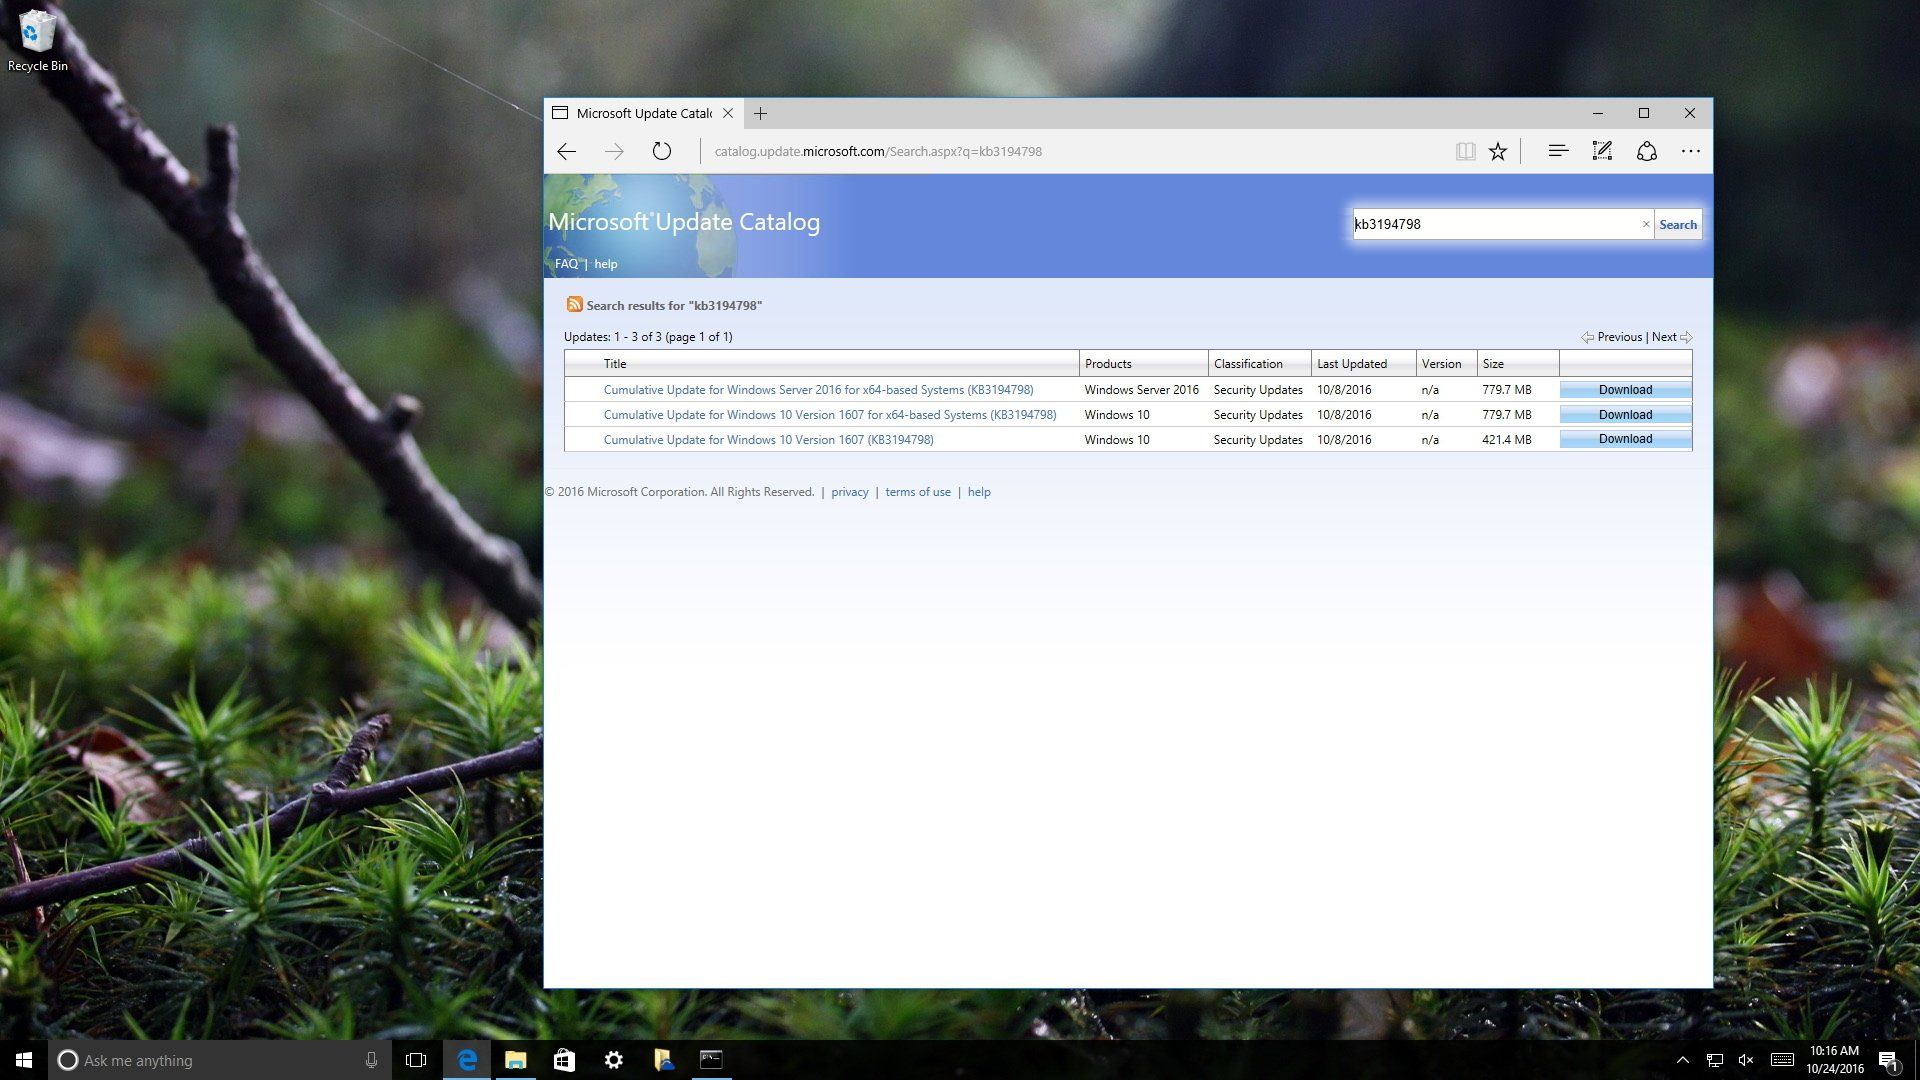Toggle the speaker volume icon in system tray
Viewport: 1920px width, 1080px height.
1746,1060
